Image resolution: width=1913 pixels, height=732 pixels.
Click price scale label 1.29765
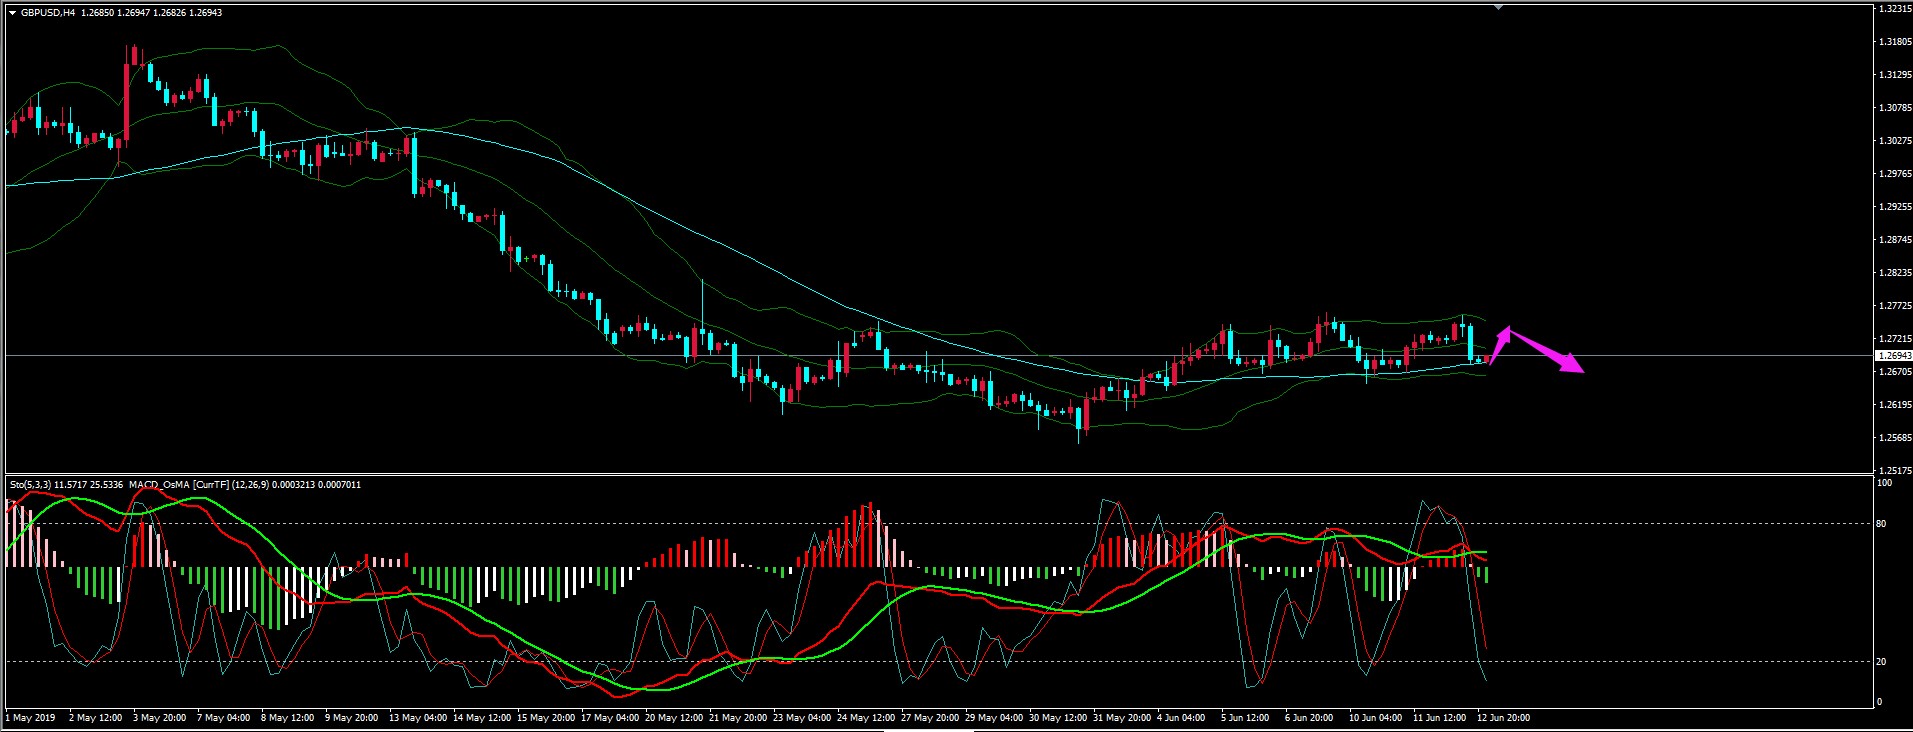tap(1896, 174)
